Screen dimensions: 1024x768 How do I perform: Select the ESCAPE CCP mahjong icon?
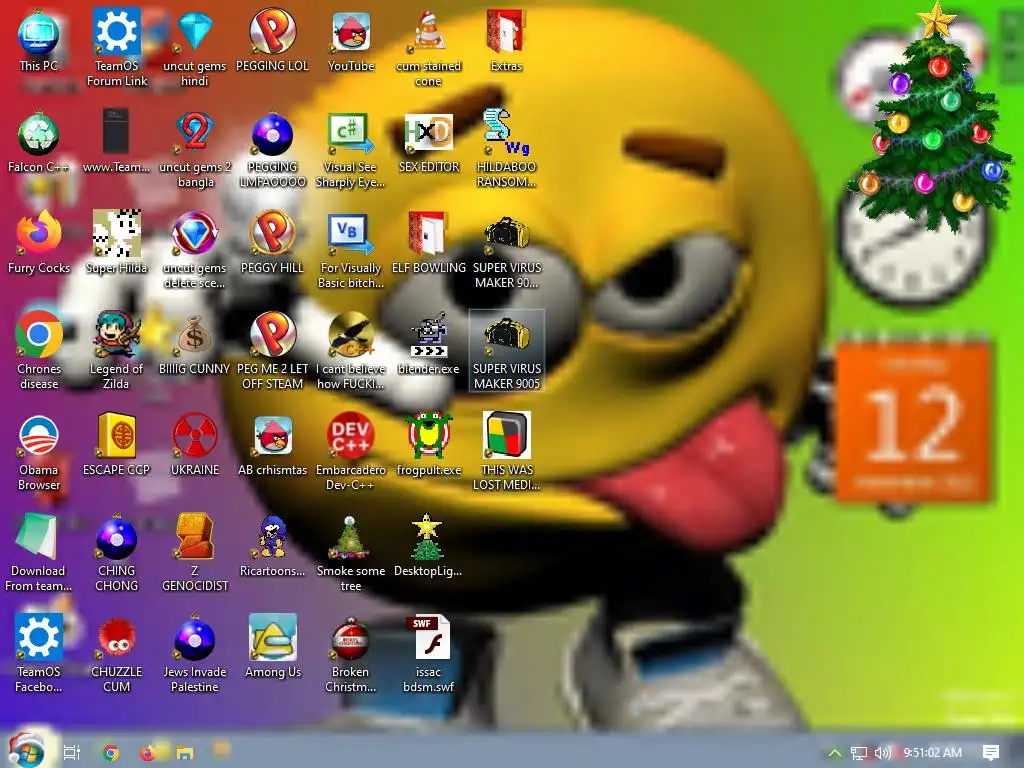(117, 445)
